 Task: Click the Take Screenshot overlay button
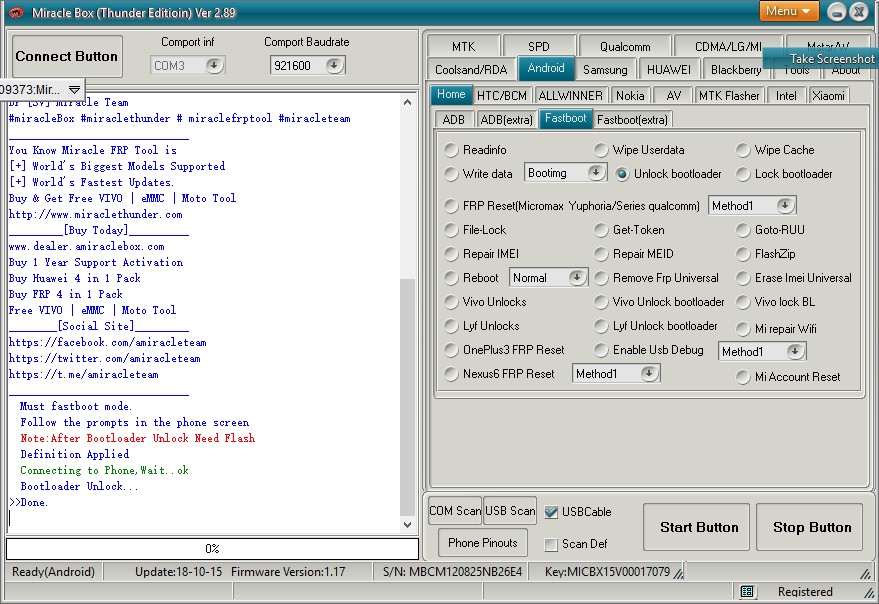822,59
